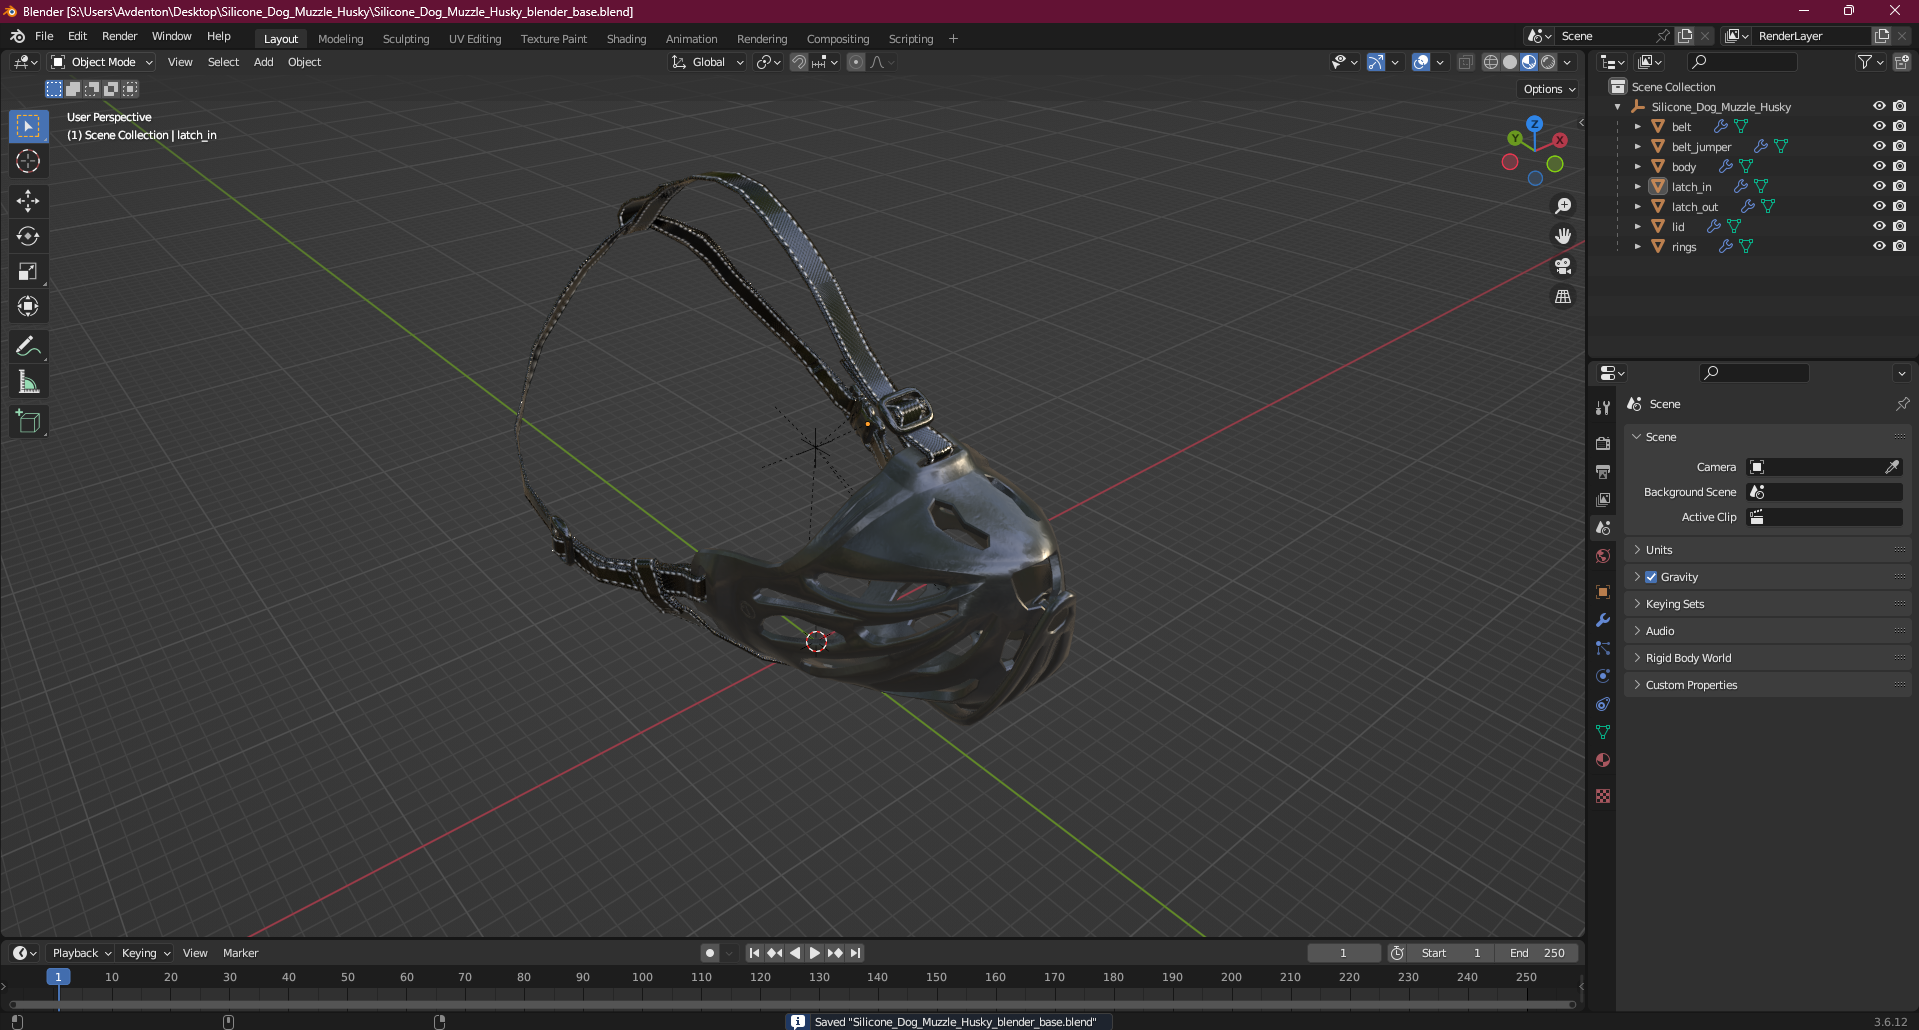Expand the rings object in outliner

tap(1637, 247)
